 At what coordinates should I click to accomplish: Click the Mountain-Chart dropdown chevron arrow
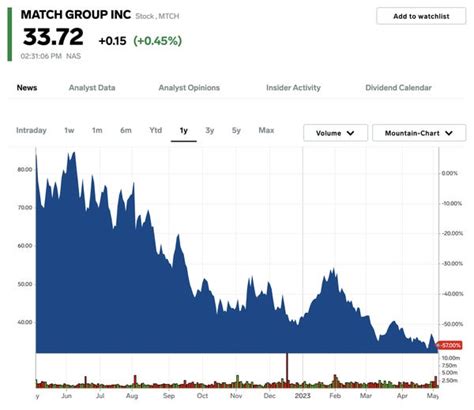pyautogui.click(x=449, y=133)
